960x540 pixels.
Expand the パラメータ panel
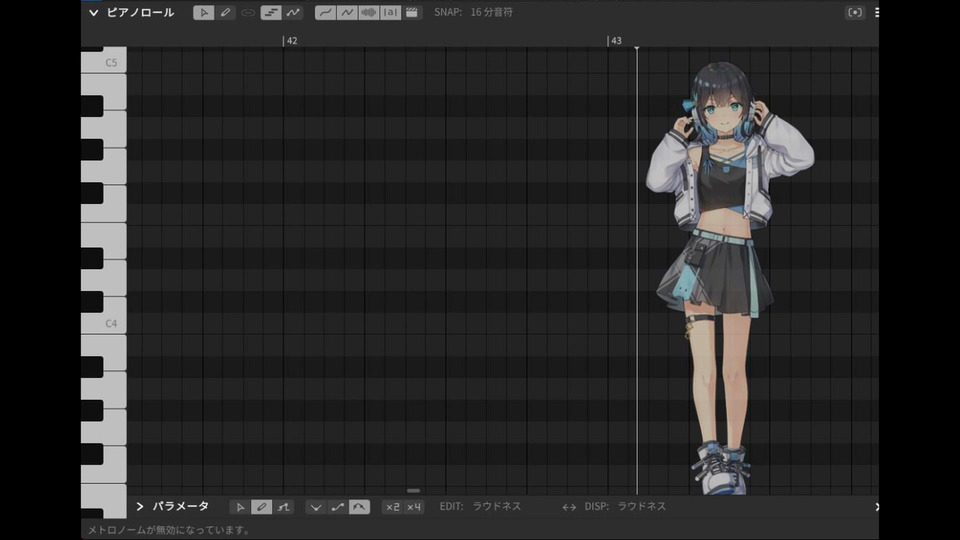[140, 506]
